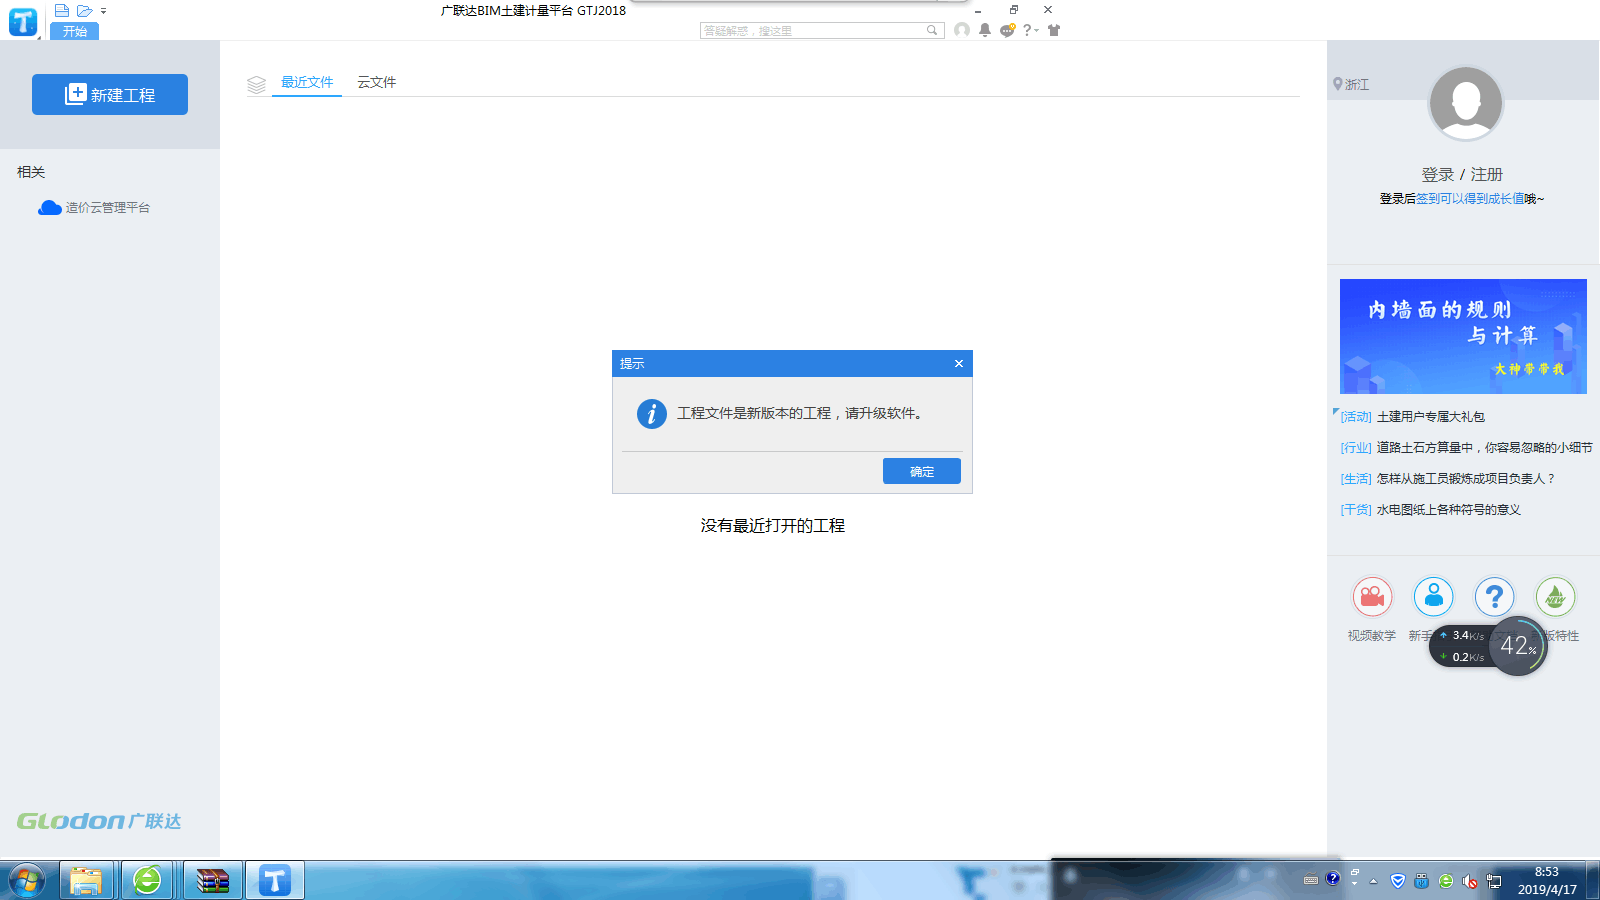Click the new file icon in quick access toolbar
Viewport: 1600px width, 900px height.
[62, 10]
